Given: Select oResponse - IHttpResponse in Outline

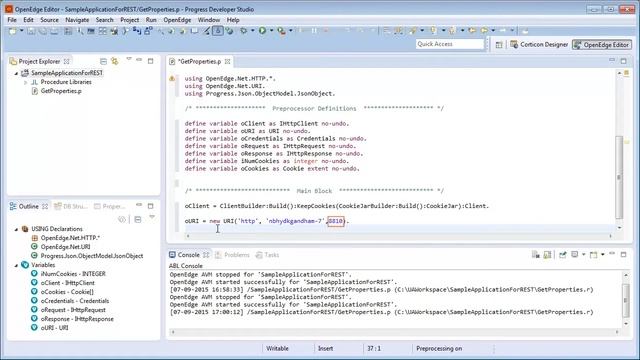Looking at the screenshot, I should 77,319.
